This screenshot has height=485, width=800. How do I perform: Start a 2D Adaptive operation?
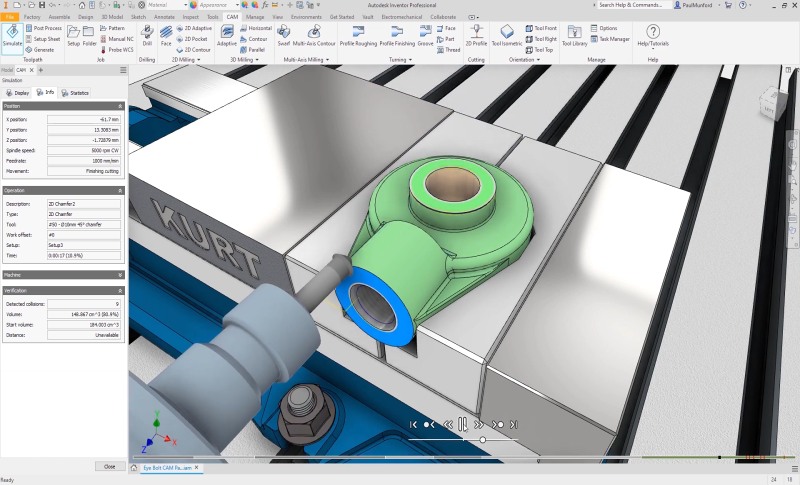pyautogui.click(x=194, y=28)
